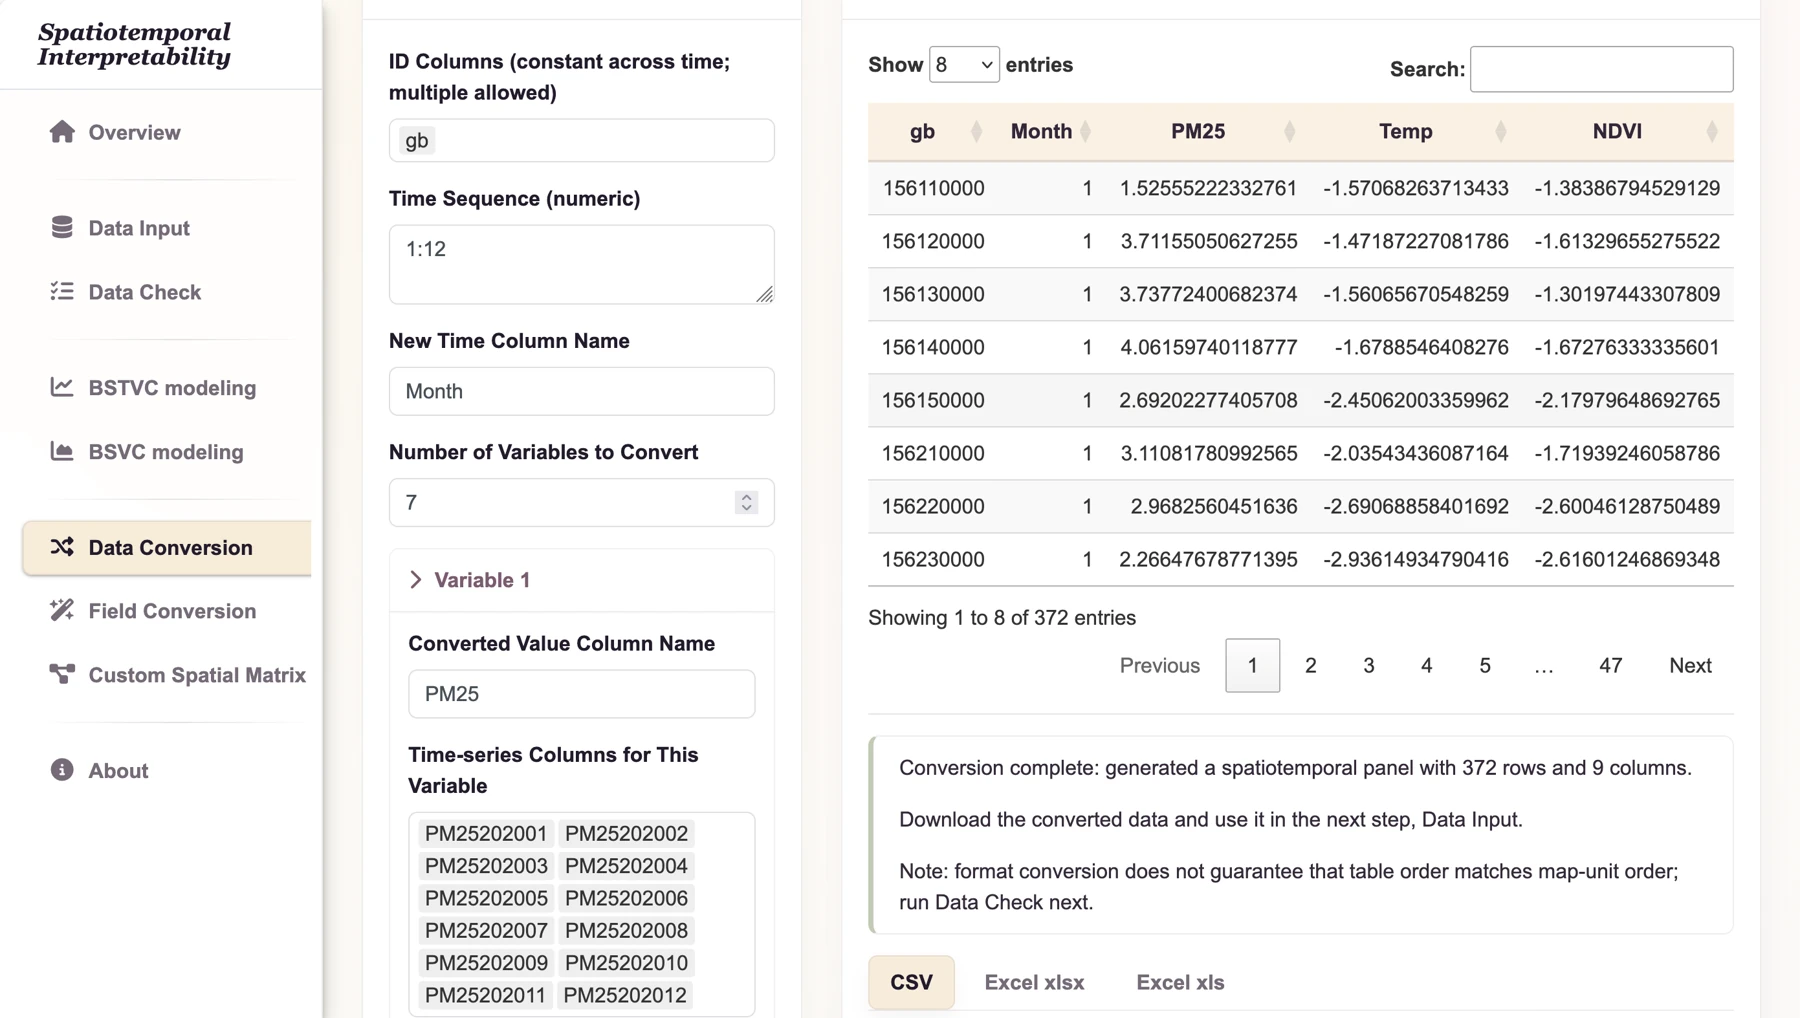The width and height of the screenshot is (1800, 1018).
Task: Select the PM25202012 column tag
Action: pos(625,995)
